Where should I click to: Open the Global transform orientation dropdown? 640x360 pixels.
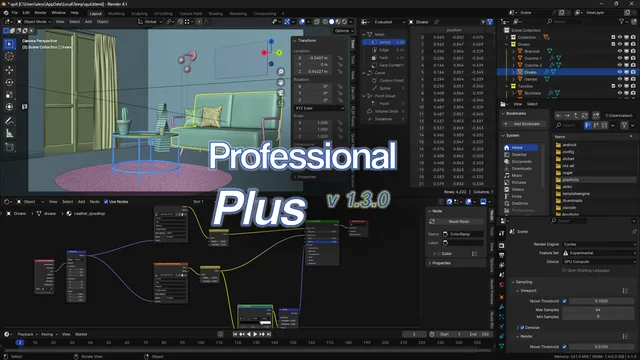click(149, 22)
